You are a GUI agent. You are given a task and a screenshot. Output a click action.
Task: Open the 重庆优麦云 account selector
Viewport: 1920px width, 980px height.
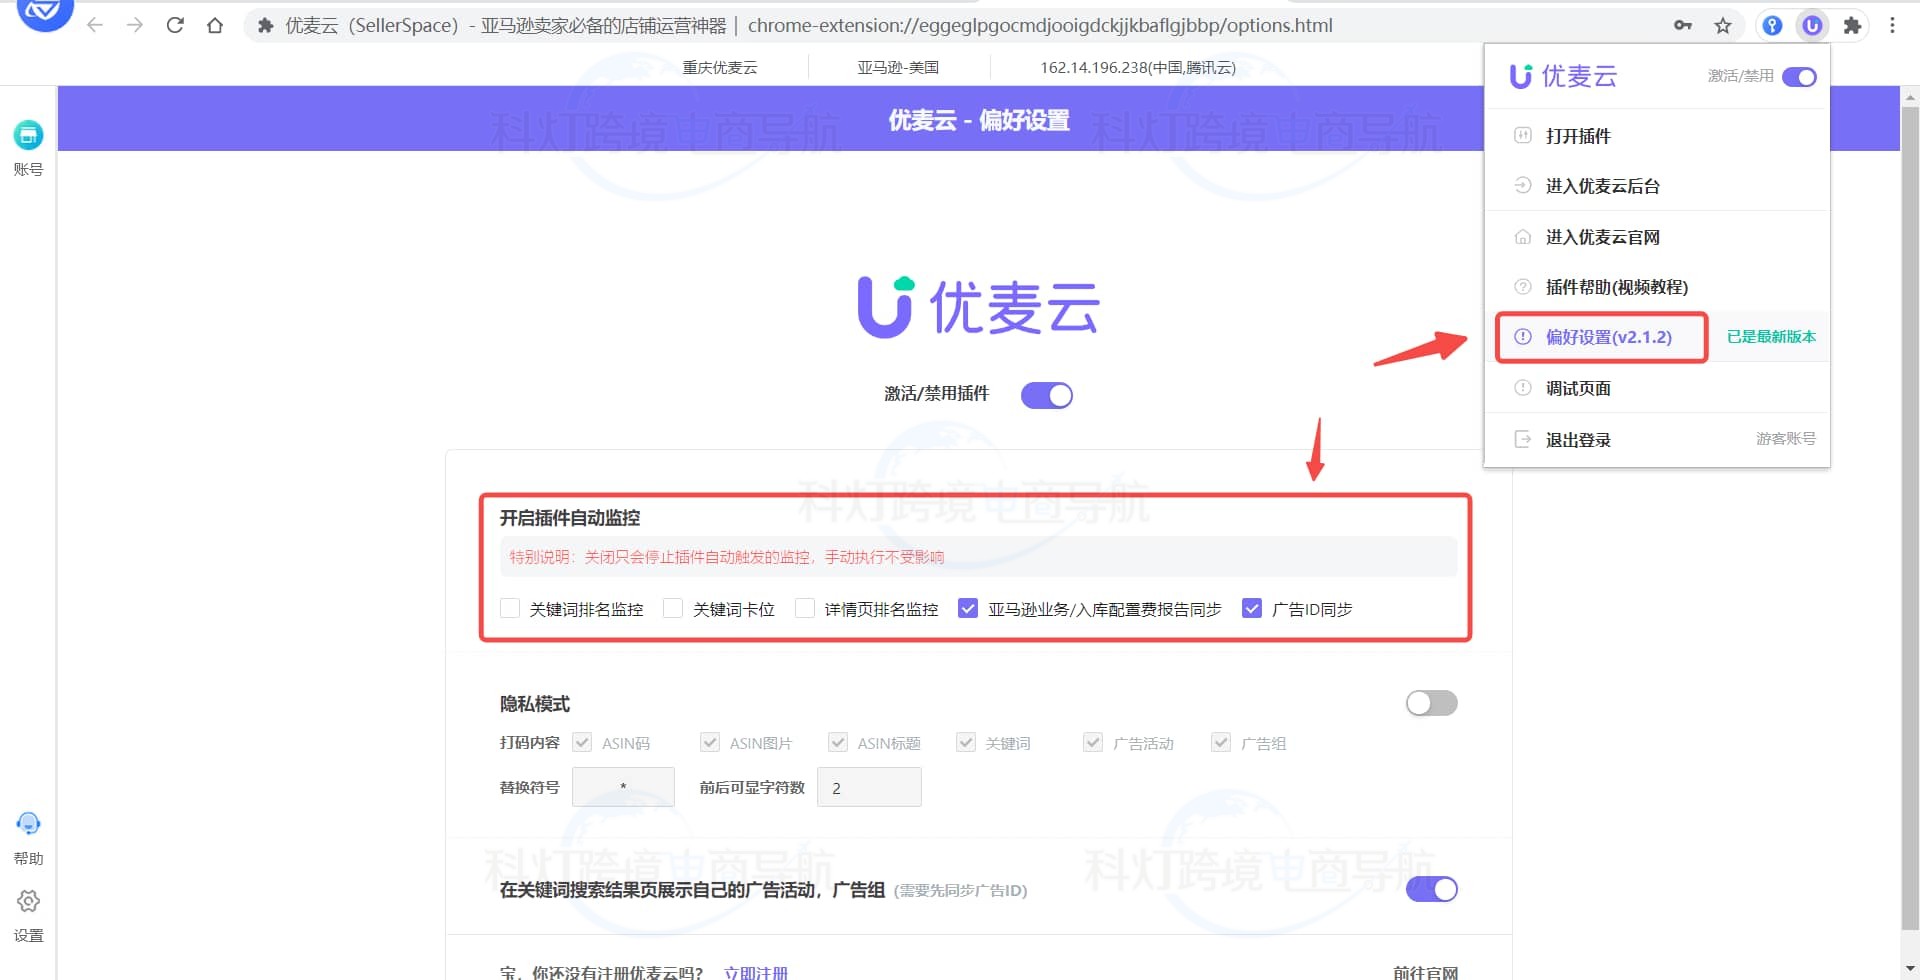[721, 67]
